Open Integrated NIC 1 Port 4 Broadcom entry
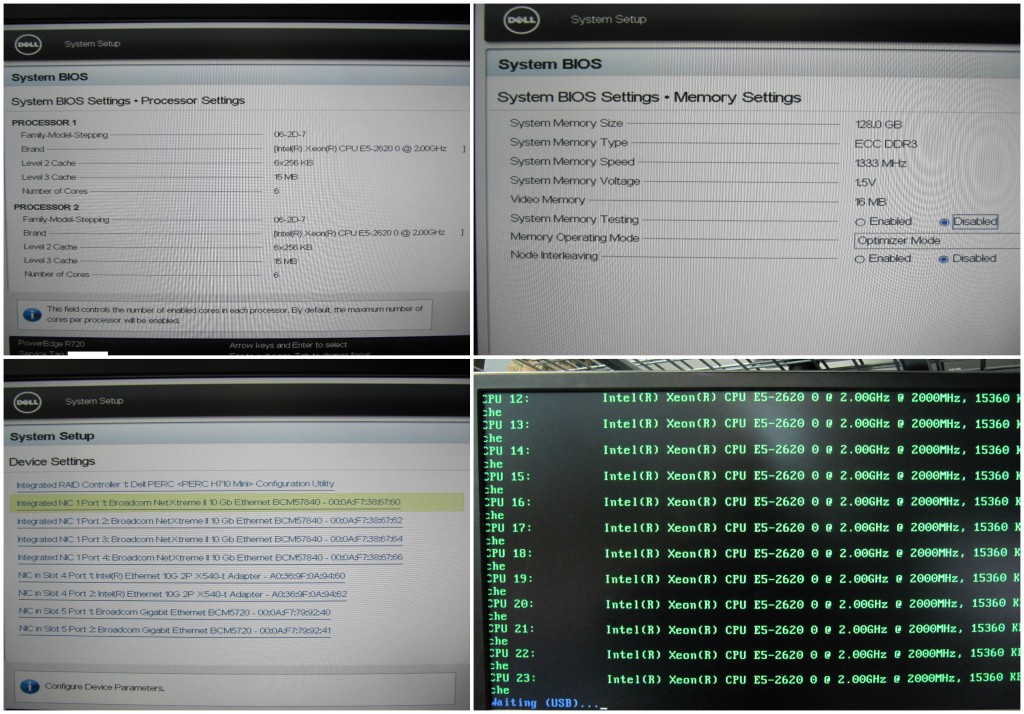The height and width of the screenshot is (714, 1024). coord(210,557)
